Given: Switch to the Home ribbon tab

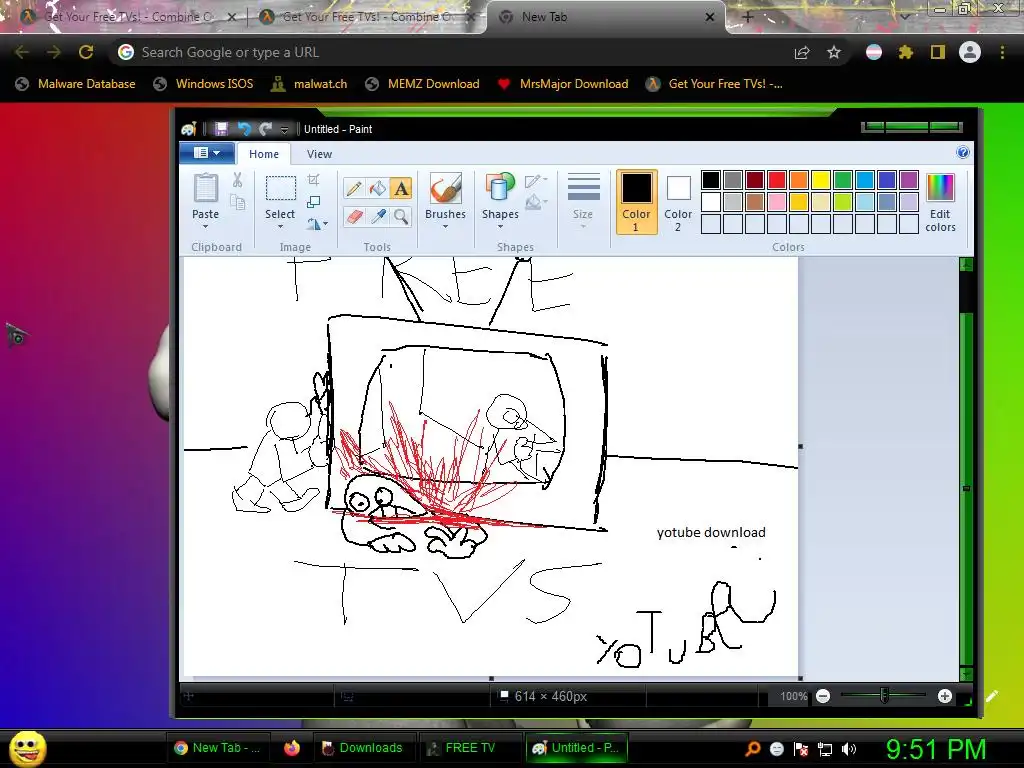Looking at the screenshot, I should point(264,154).
